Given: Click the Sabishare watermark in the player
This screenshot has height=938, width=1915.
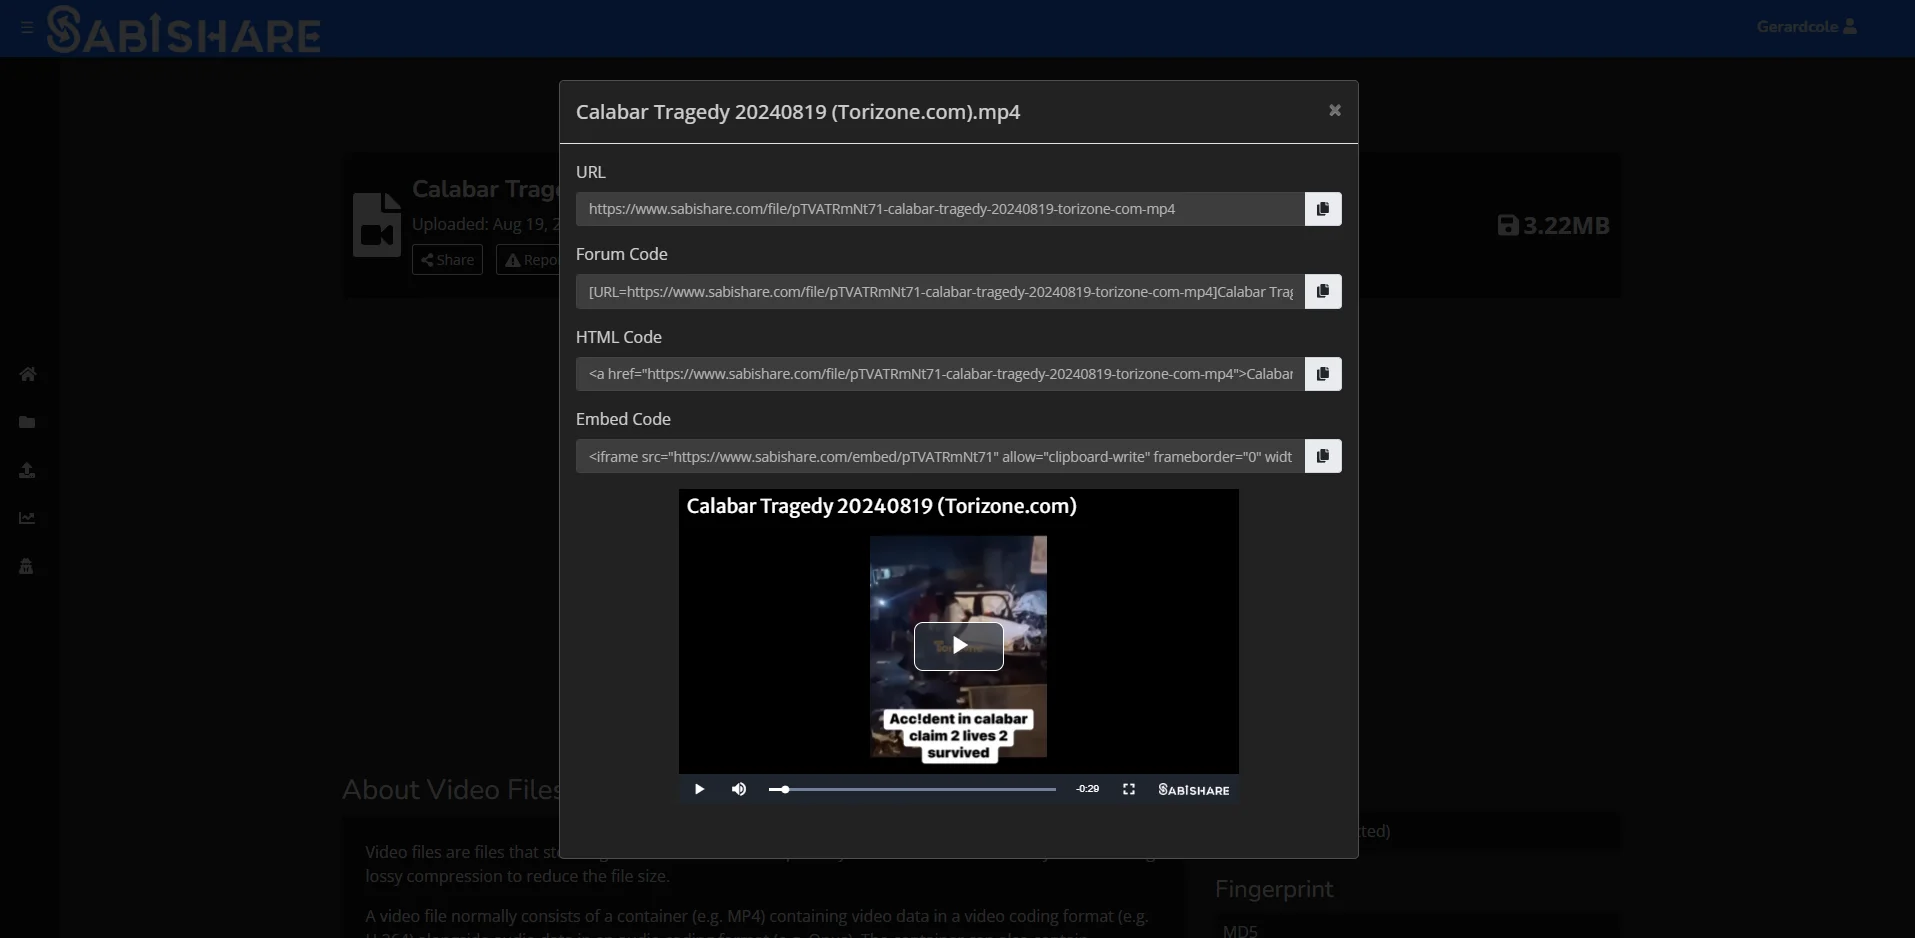Looking at the screenshot, I should (x=1192, y=789).
